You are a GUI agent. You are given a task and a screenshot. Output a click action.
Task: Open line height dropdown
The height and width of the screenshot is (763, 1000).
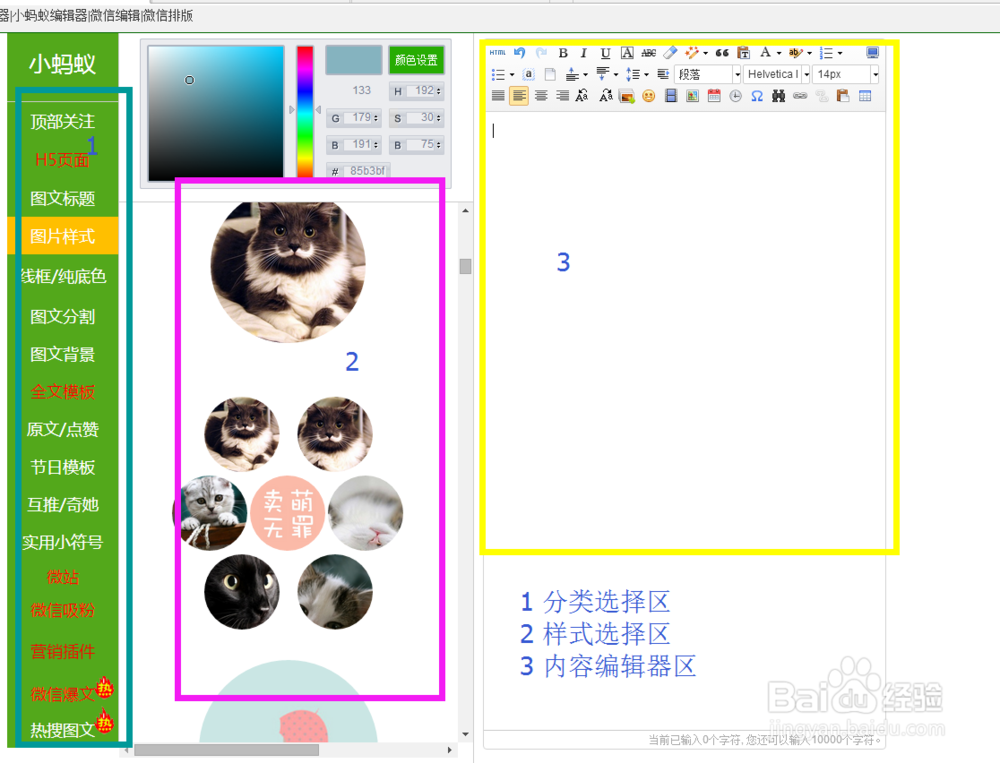[646, 75]
